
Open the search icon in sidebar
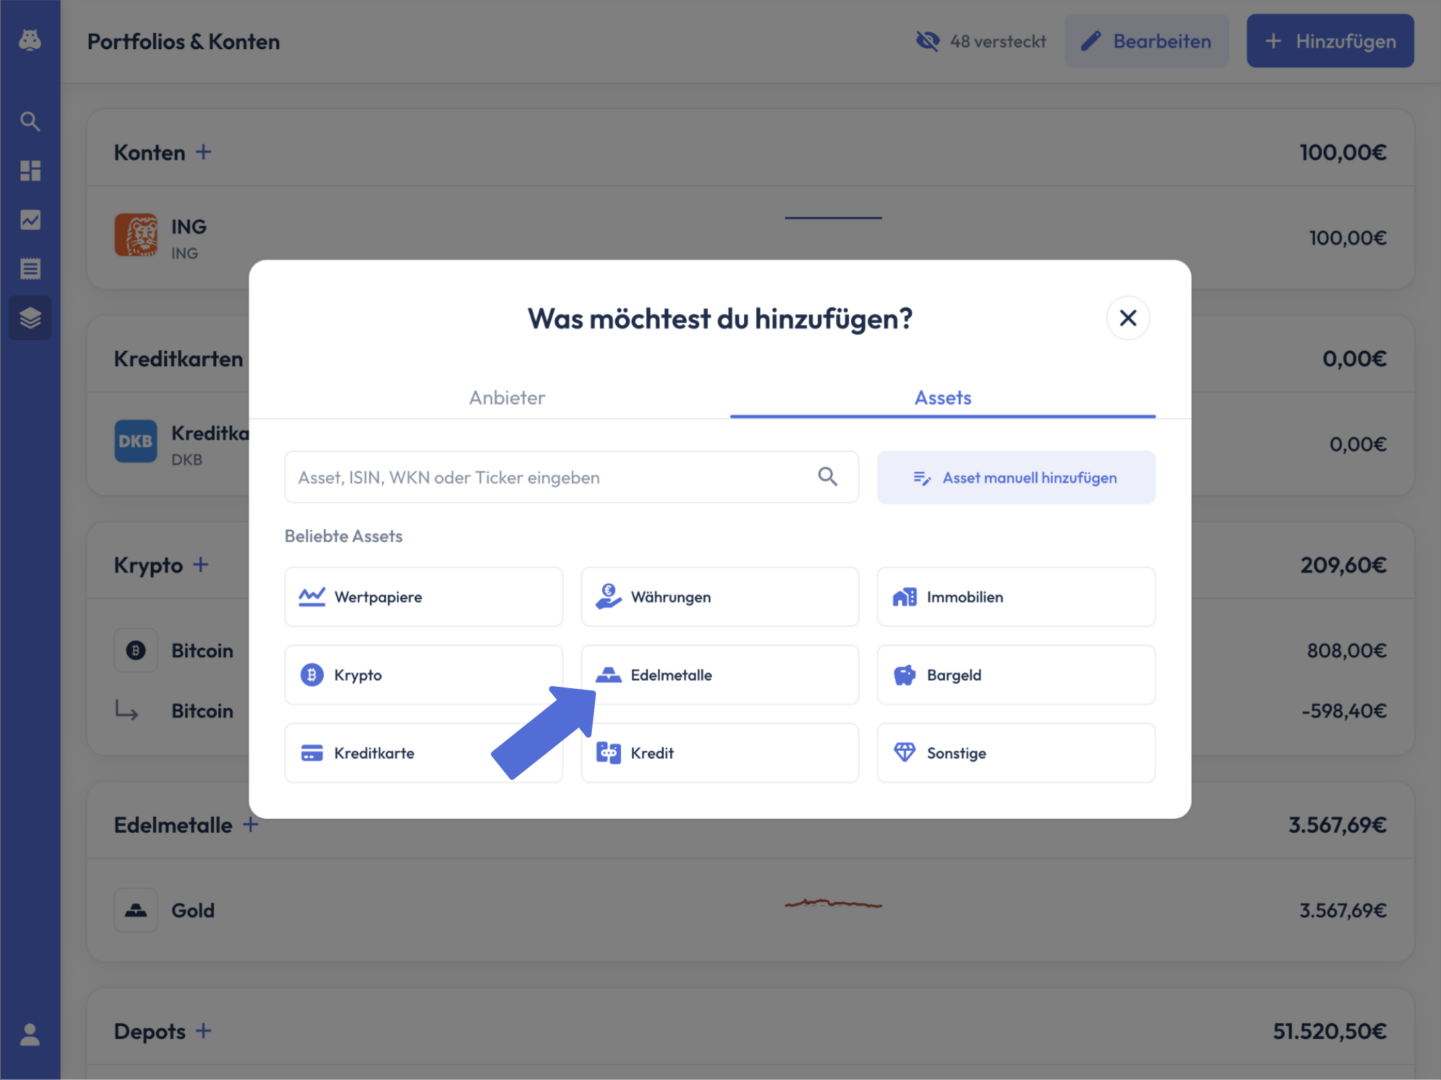30,122
